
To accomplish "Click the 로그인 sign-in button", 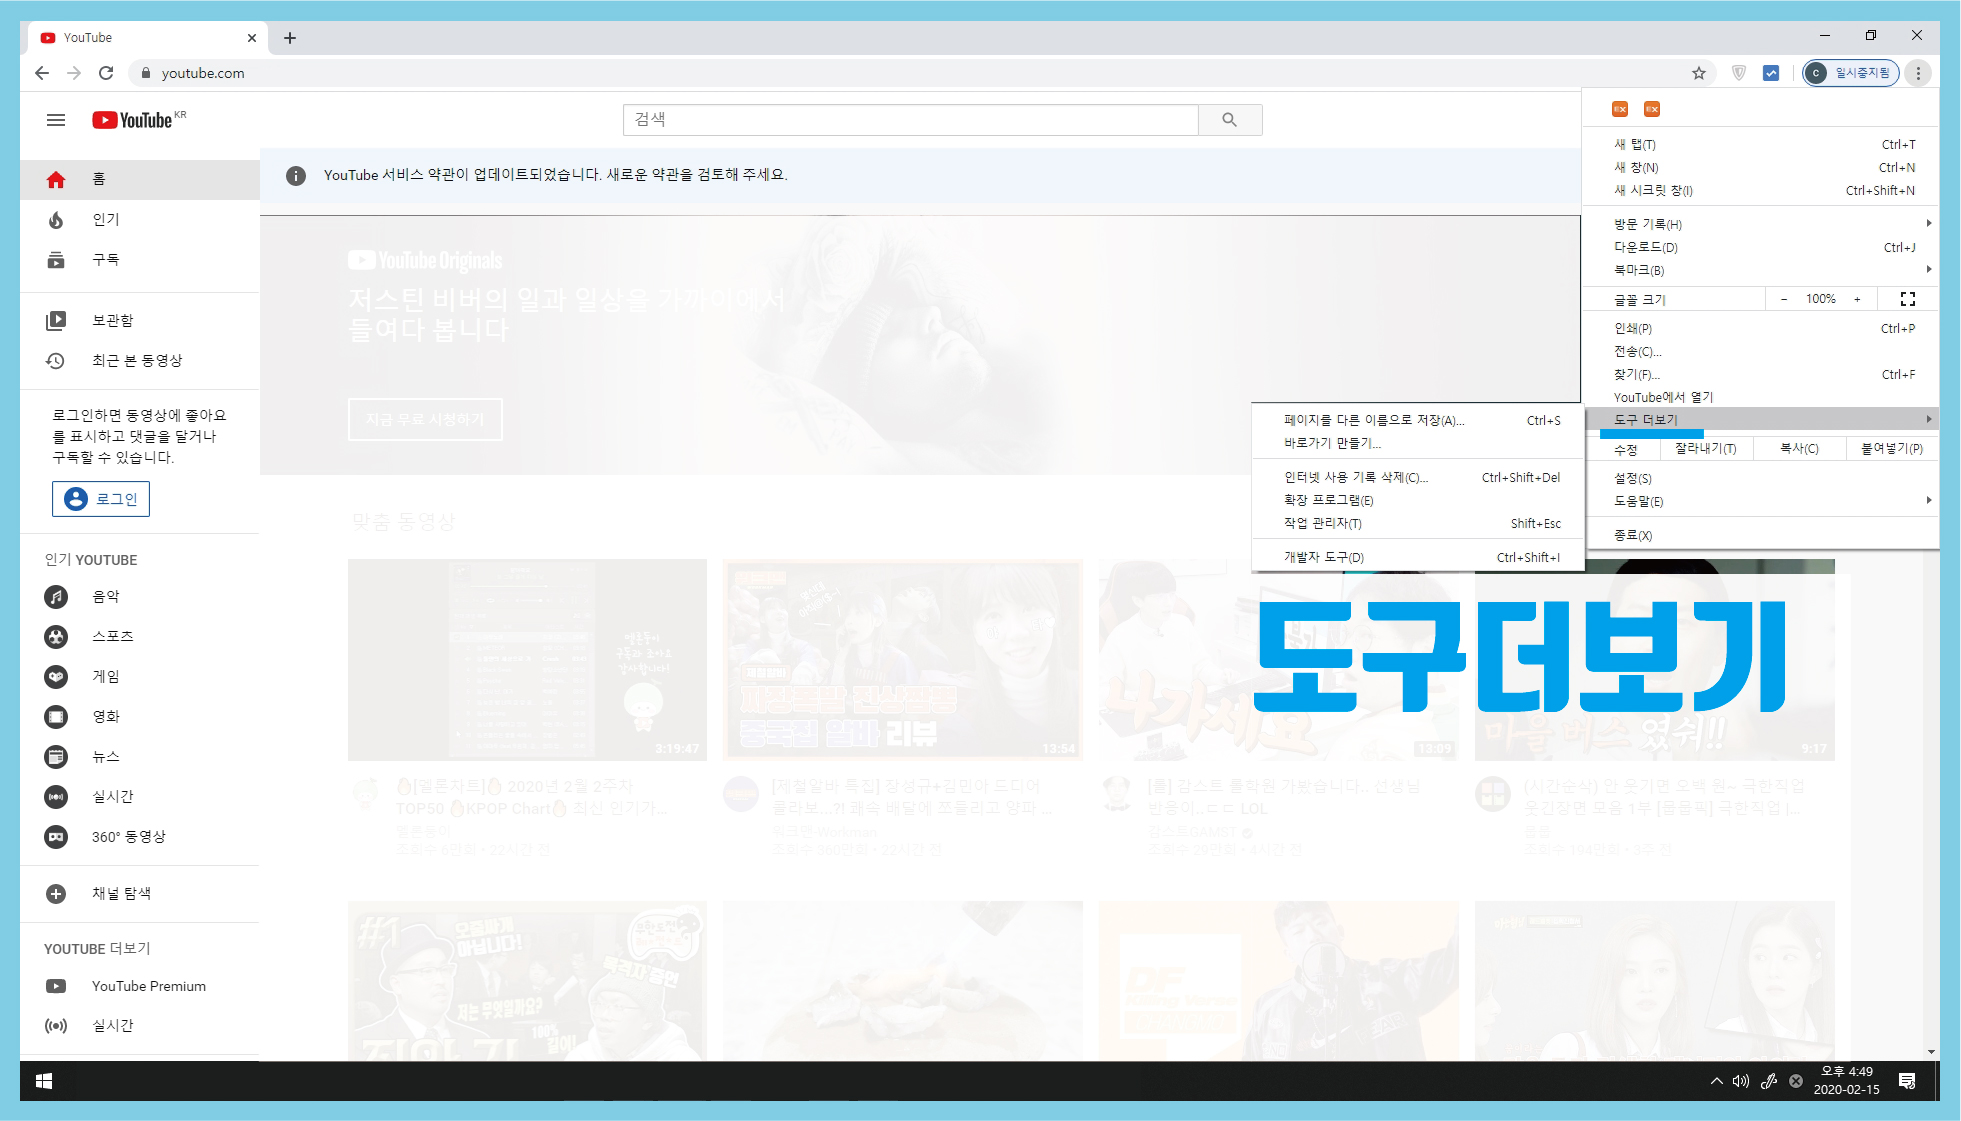I will (101, 499).
